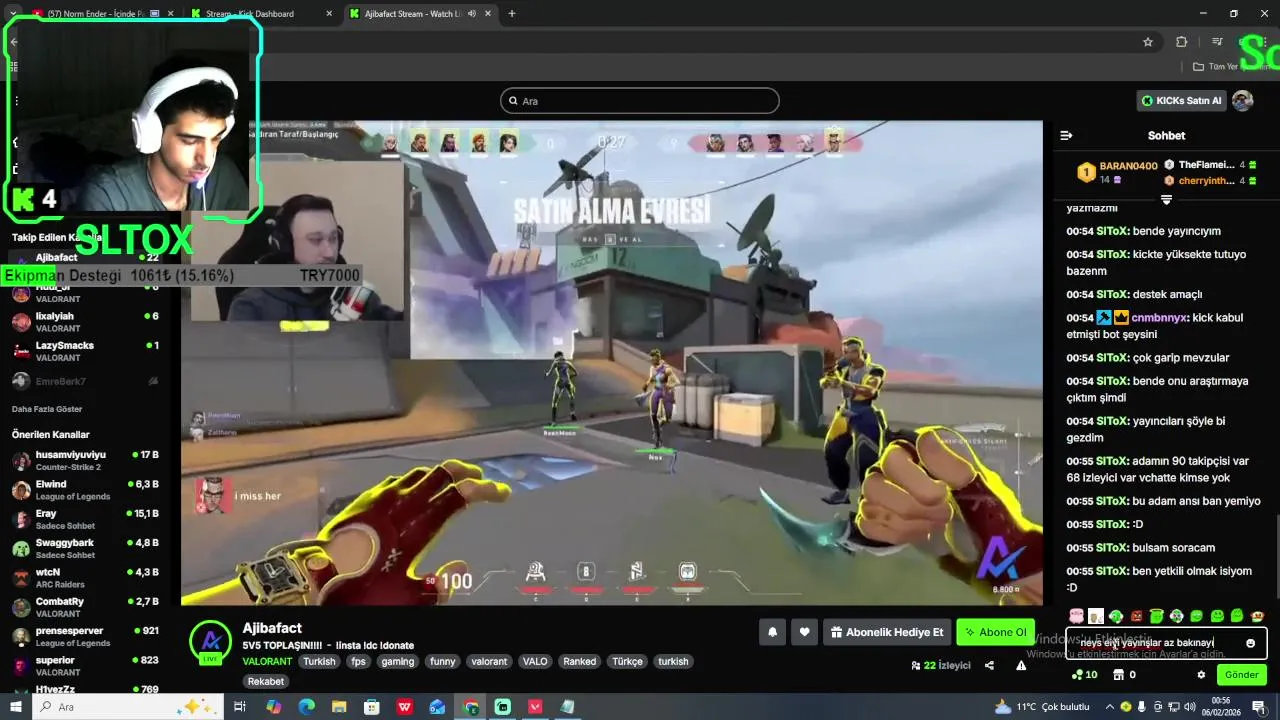The width and height of the screenshot is (1280, 720).
Task: Click the Abone Ol subscribe button
Action: tap(995, 632)
